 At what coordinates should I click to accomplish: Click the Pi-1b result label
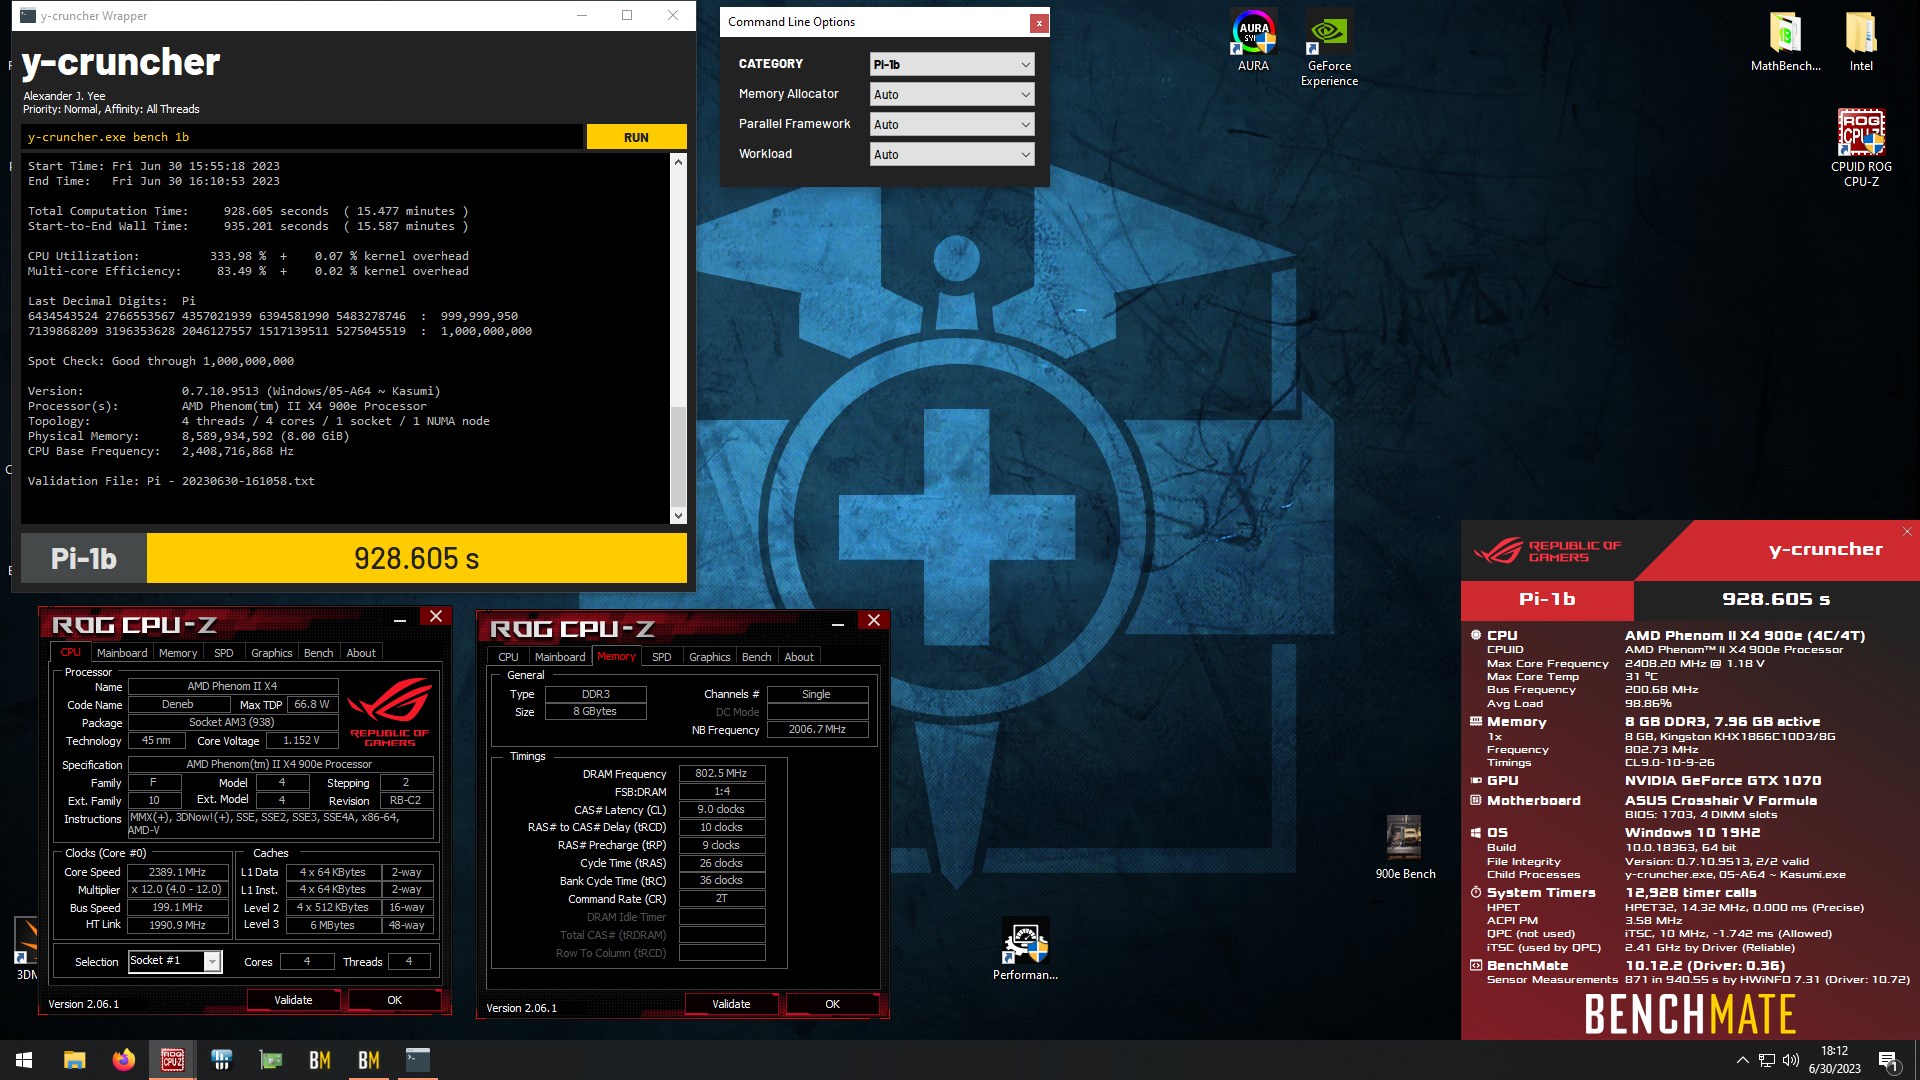click(x=84, y=558)
